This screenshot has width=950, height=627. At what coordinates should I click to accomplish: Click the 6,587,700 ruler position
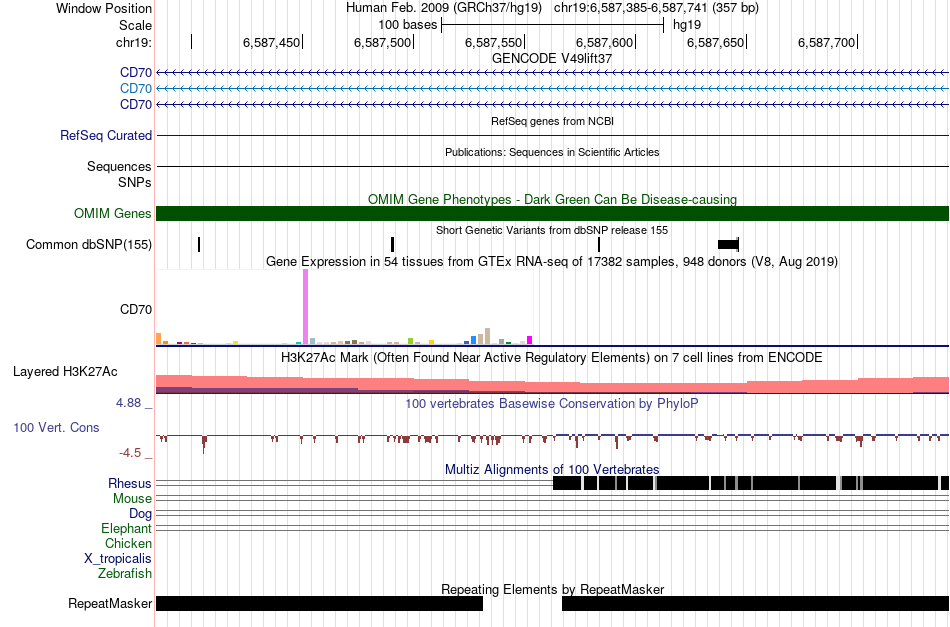pos(826,42)
